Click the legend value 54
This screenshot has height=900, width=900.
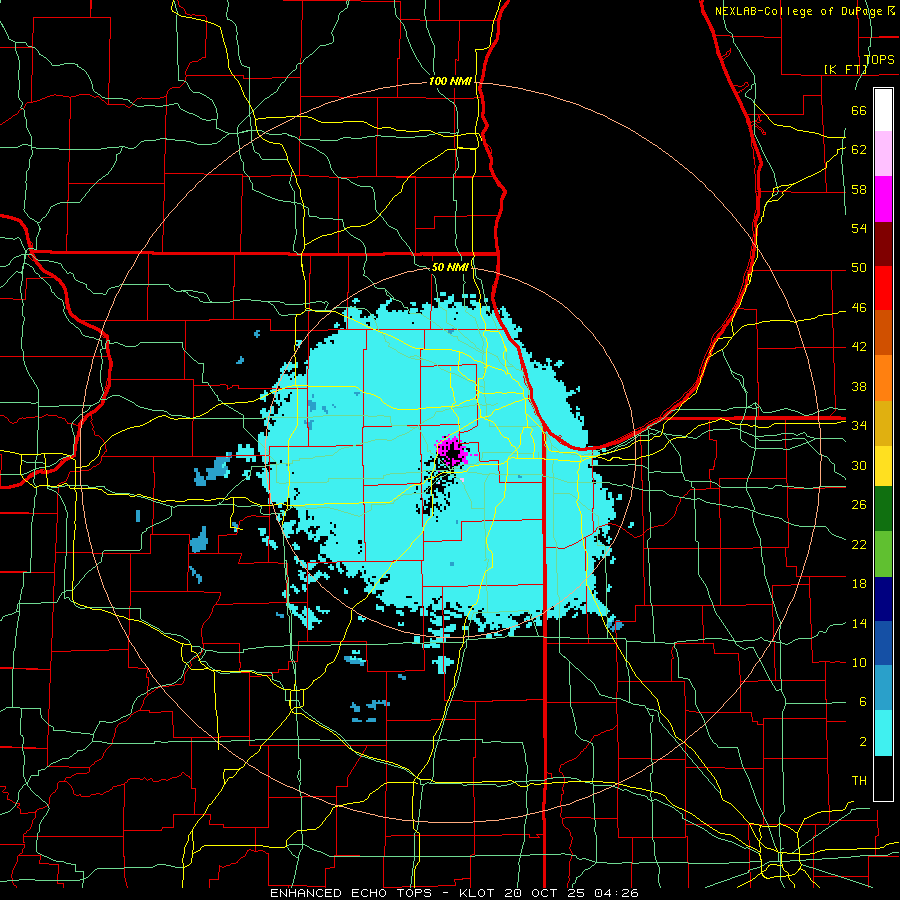[x=859, y=228]
